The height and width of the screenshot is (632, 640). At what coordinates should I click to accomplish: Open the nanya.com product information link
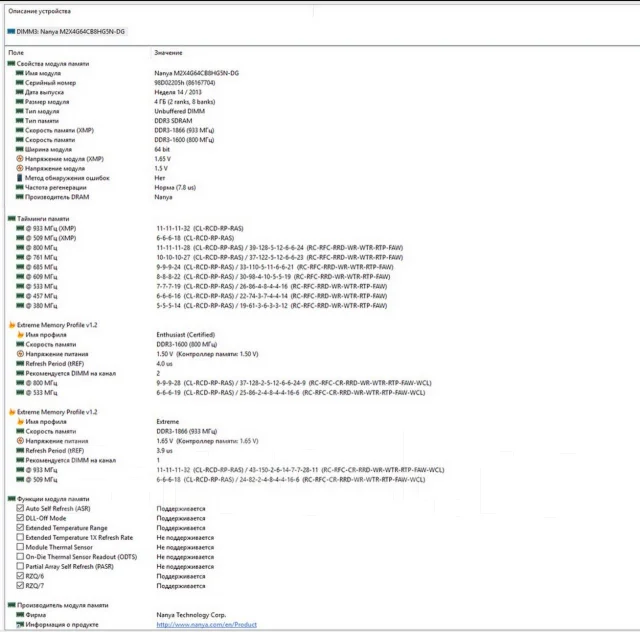(207, 625)
